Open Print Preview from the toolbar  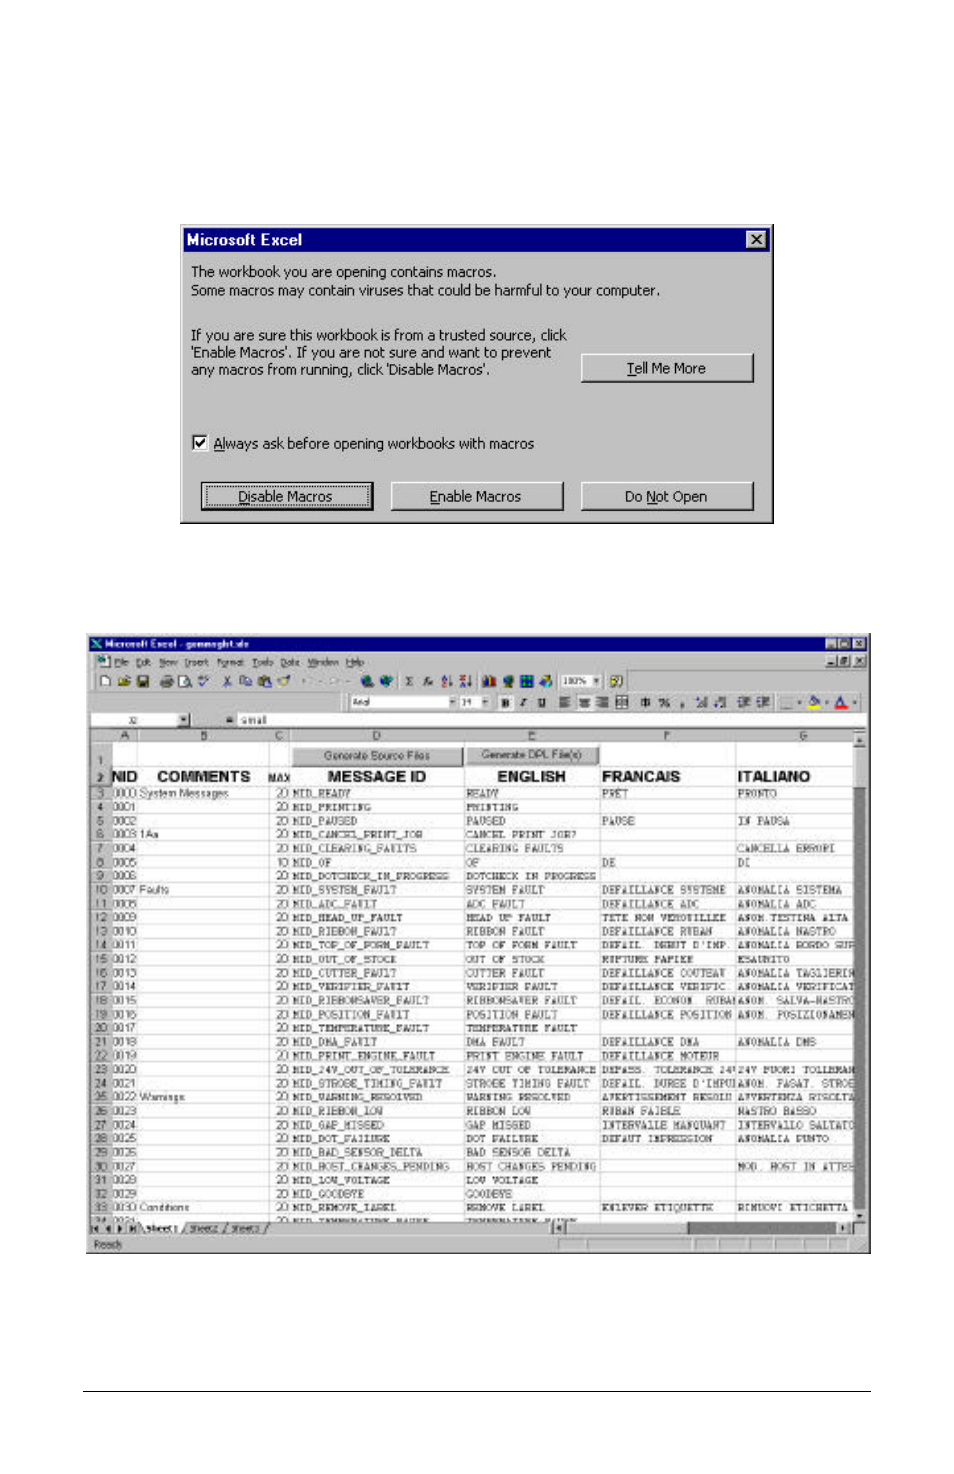pos(185,681)
